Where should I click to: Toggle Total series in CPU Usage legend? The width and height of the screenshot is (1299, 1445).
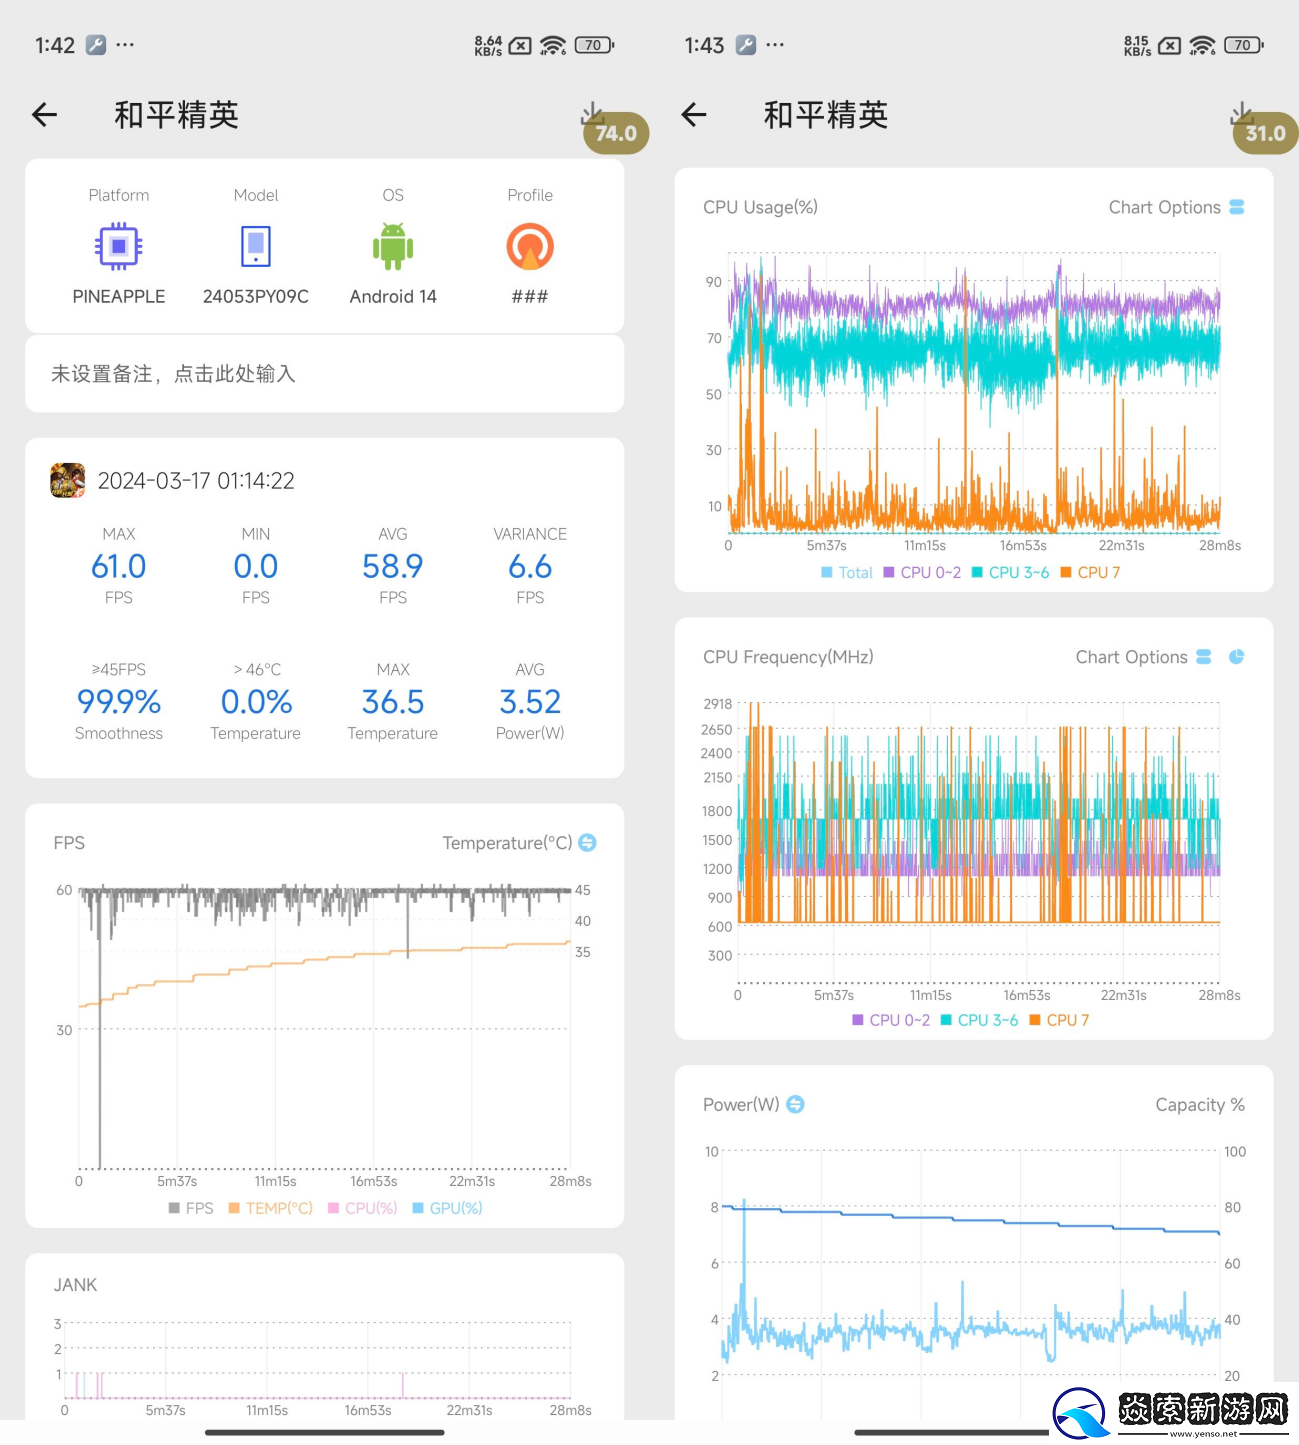pyautogui.click(x=846, y=572)
